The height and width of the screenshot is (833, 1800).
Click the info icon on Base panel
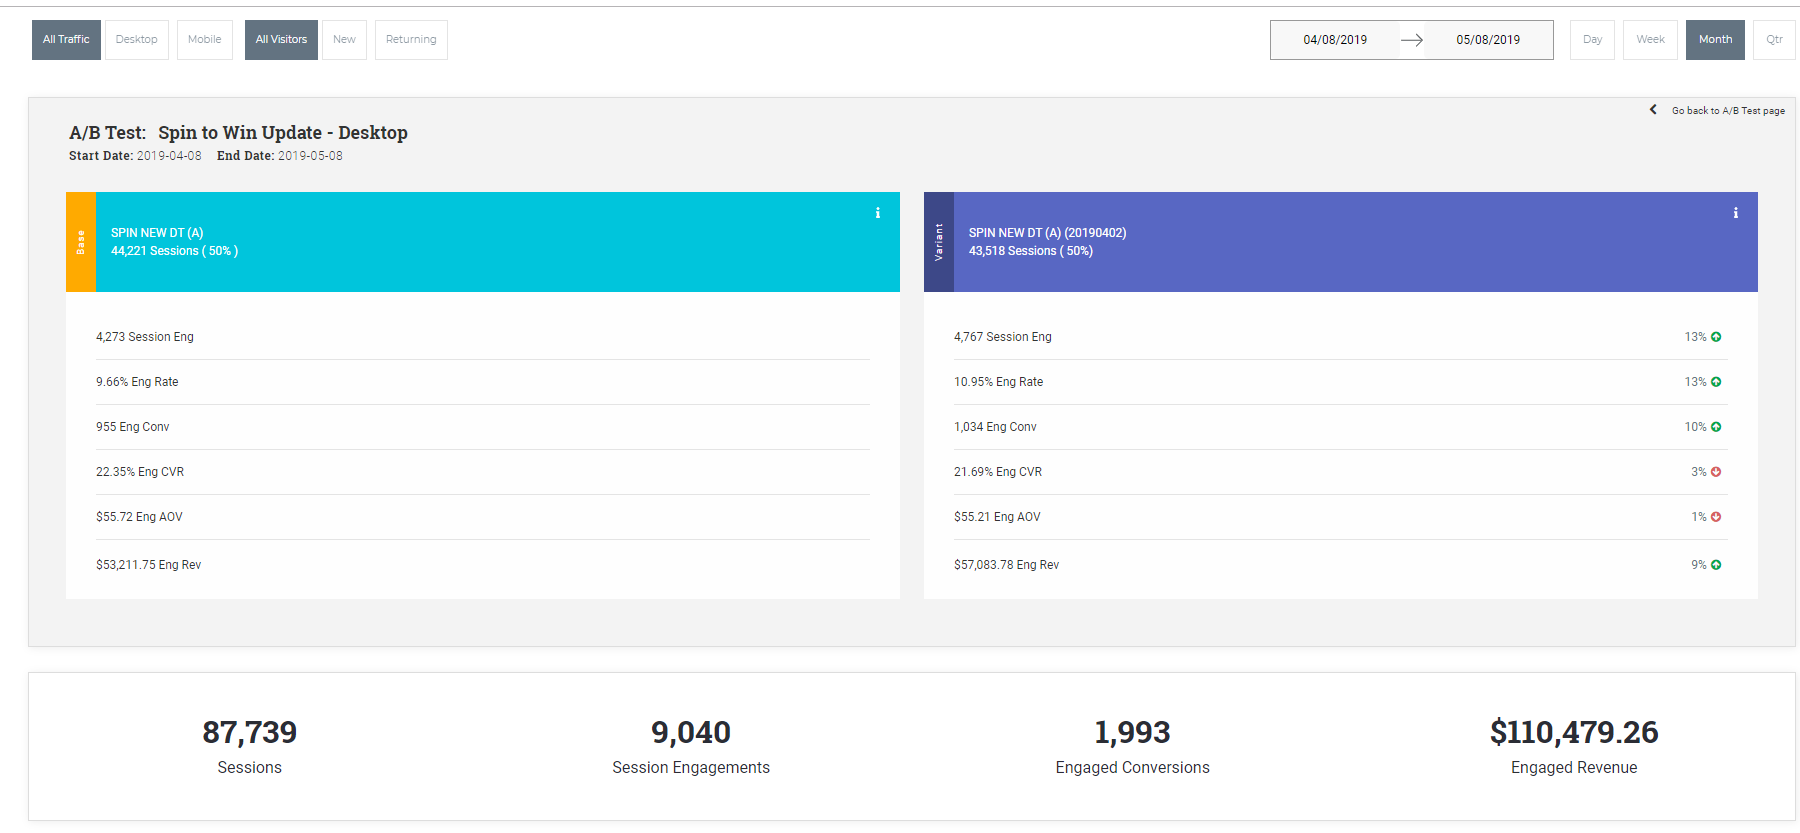click(878, 213)
